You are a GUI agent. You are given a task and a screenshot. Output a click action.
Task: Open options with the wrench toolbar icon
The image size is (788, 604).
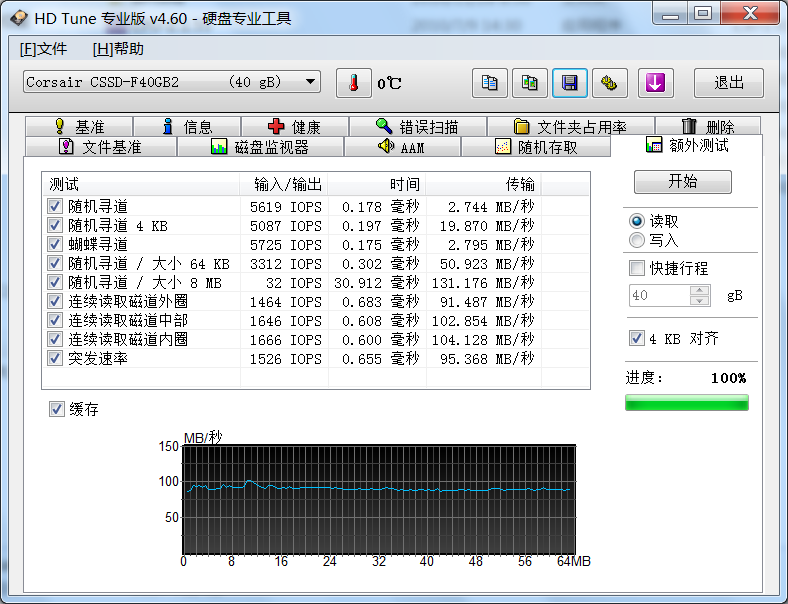pos(610,83)
